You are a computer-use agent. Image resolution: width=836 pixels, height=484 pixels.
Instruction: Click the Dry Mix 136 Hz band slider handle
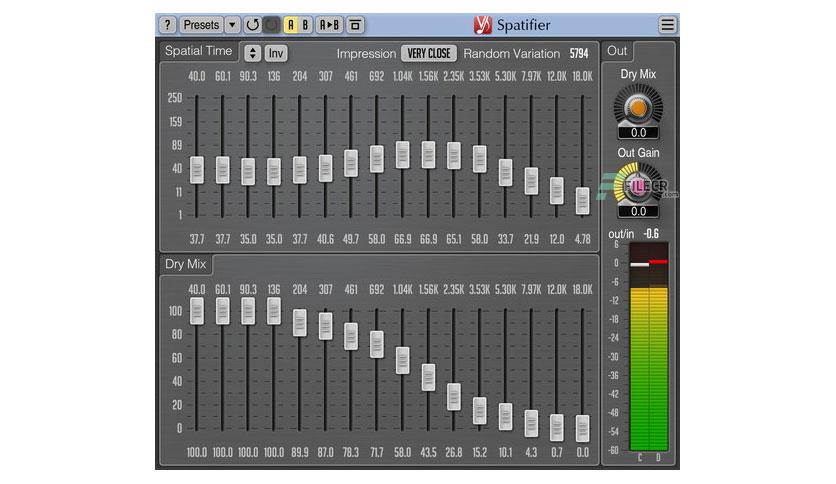pyautogui.click(x=274, y=311)
